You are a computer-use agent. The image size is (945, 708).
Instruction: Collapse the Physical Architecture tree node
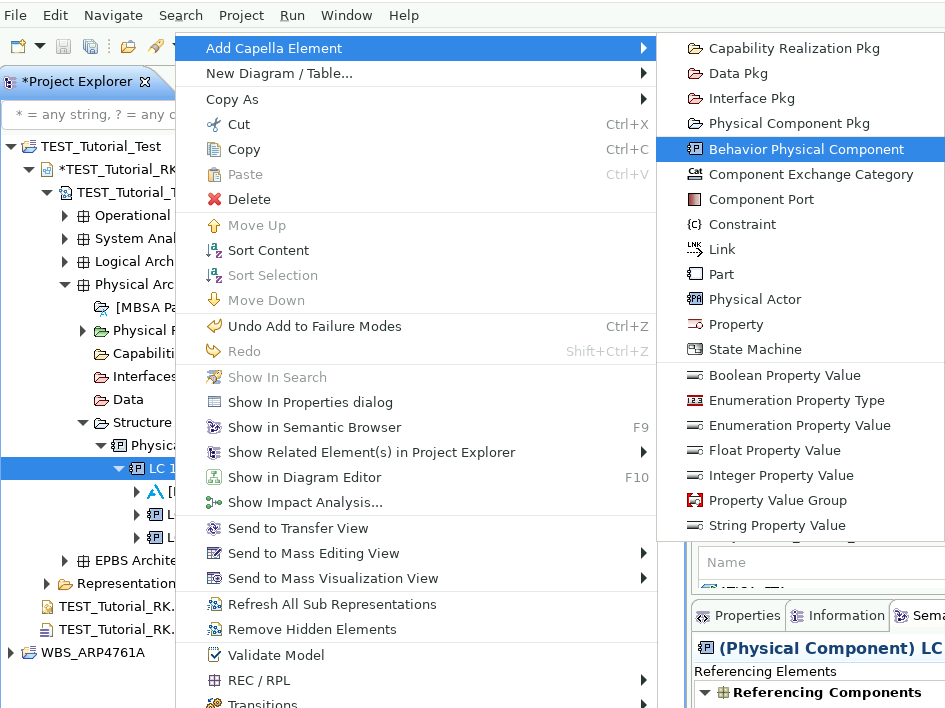coord(65,284)
